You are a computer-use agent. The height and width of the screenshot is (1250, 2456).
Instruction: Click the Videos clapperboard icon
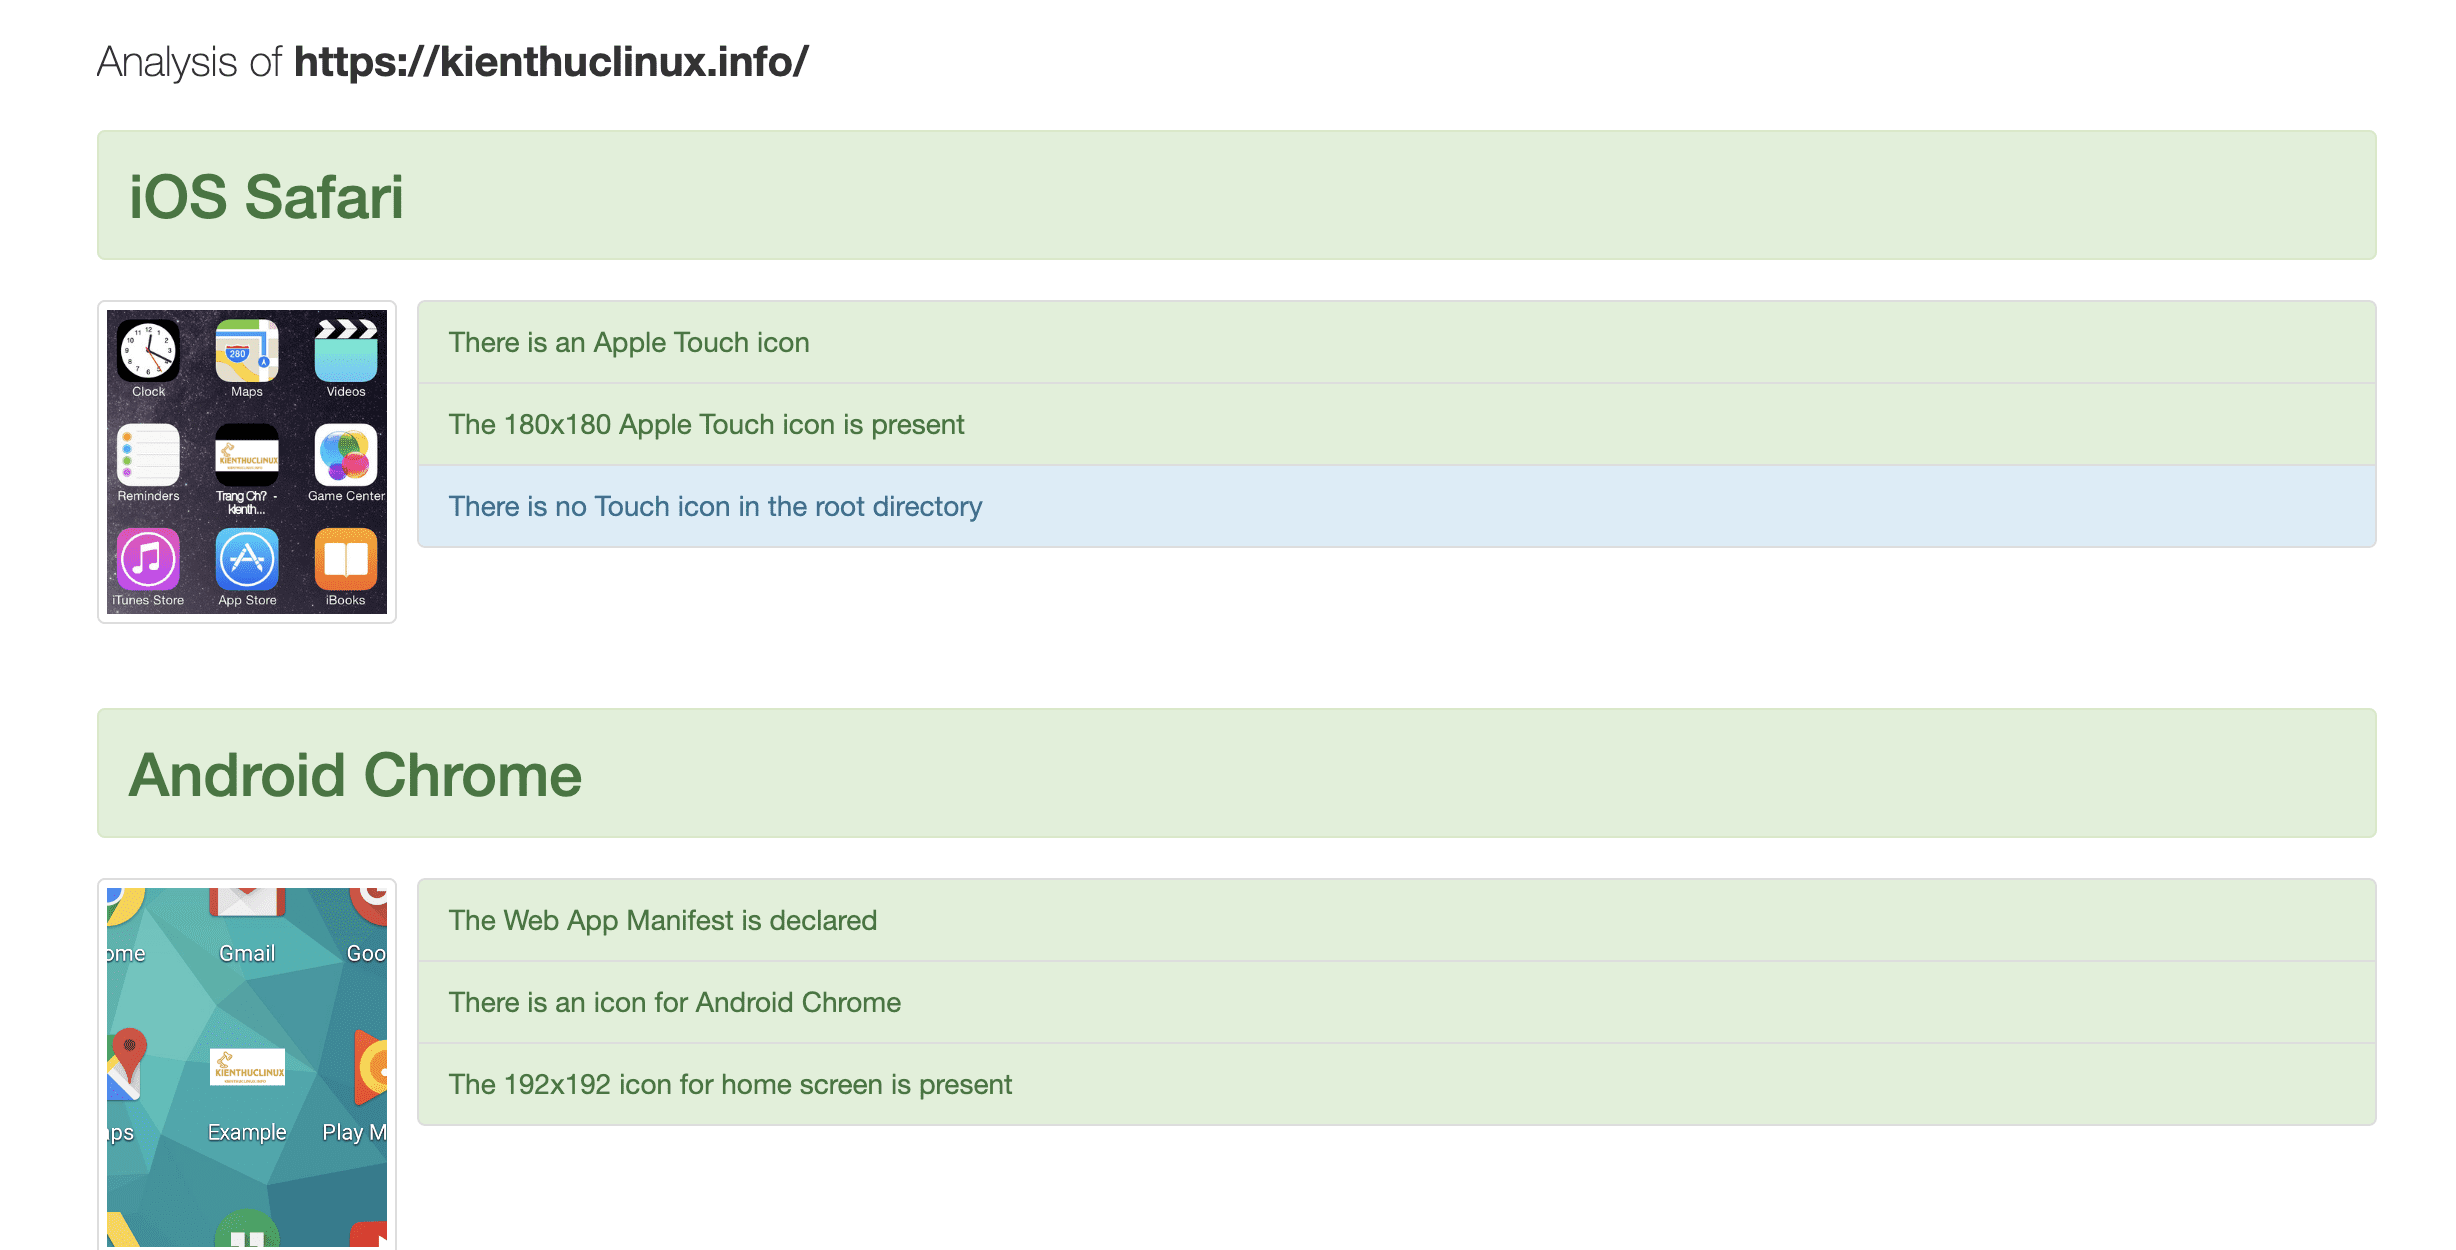pyautogui.click(x=346, y=351)
